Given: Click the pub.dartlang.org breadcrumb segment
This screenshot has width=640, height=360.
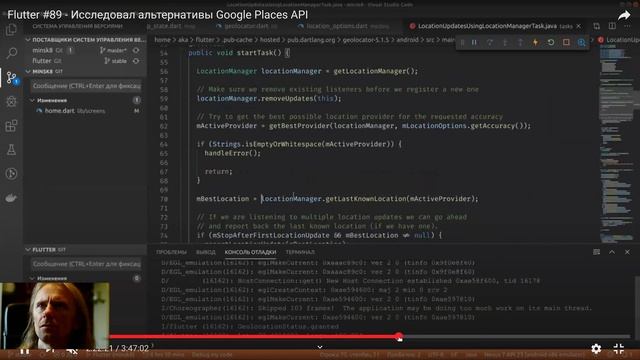Looking at the screenshot, I should [x=311, y=40].
